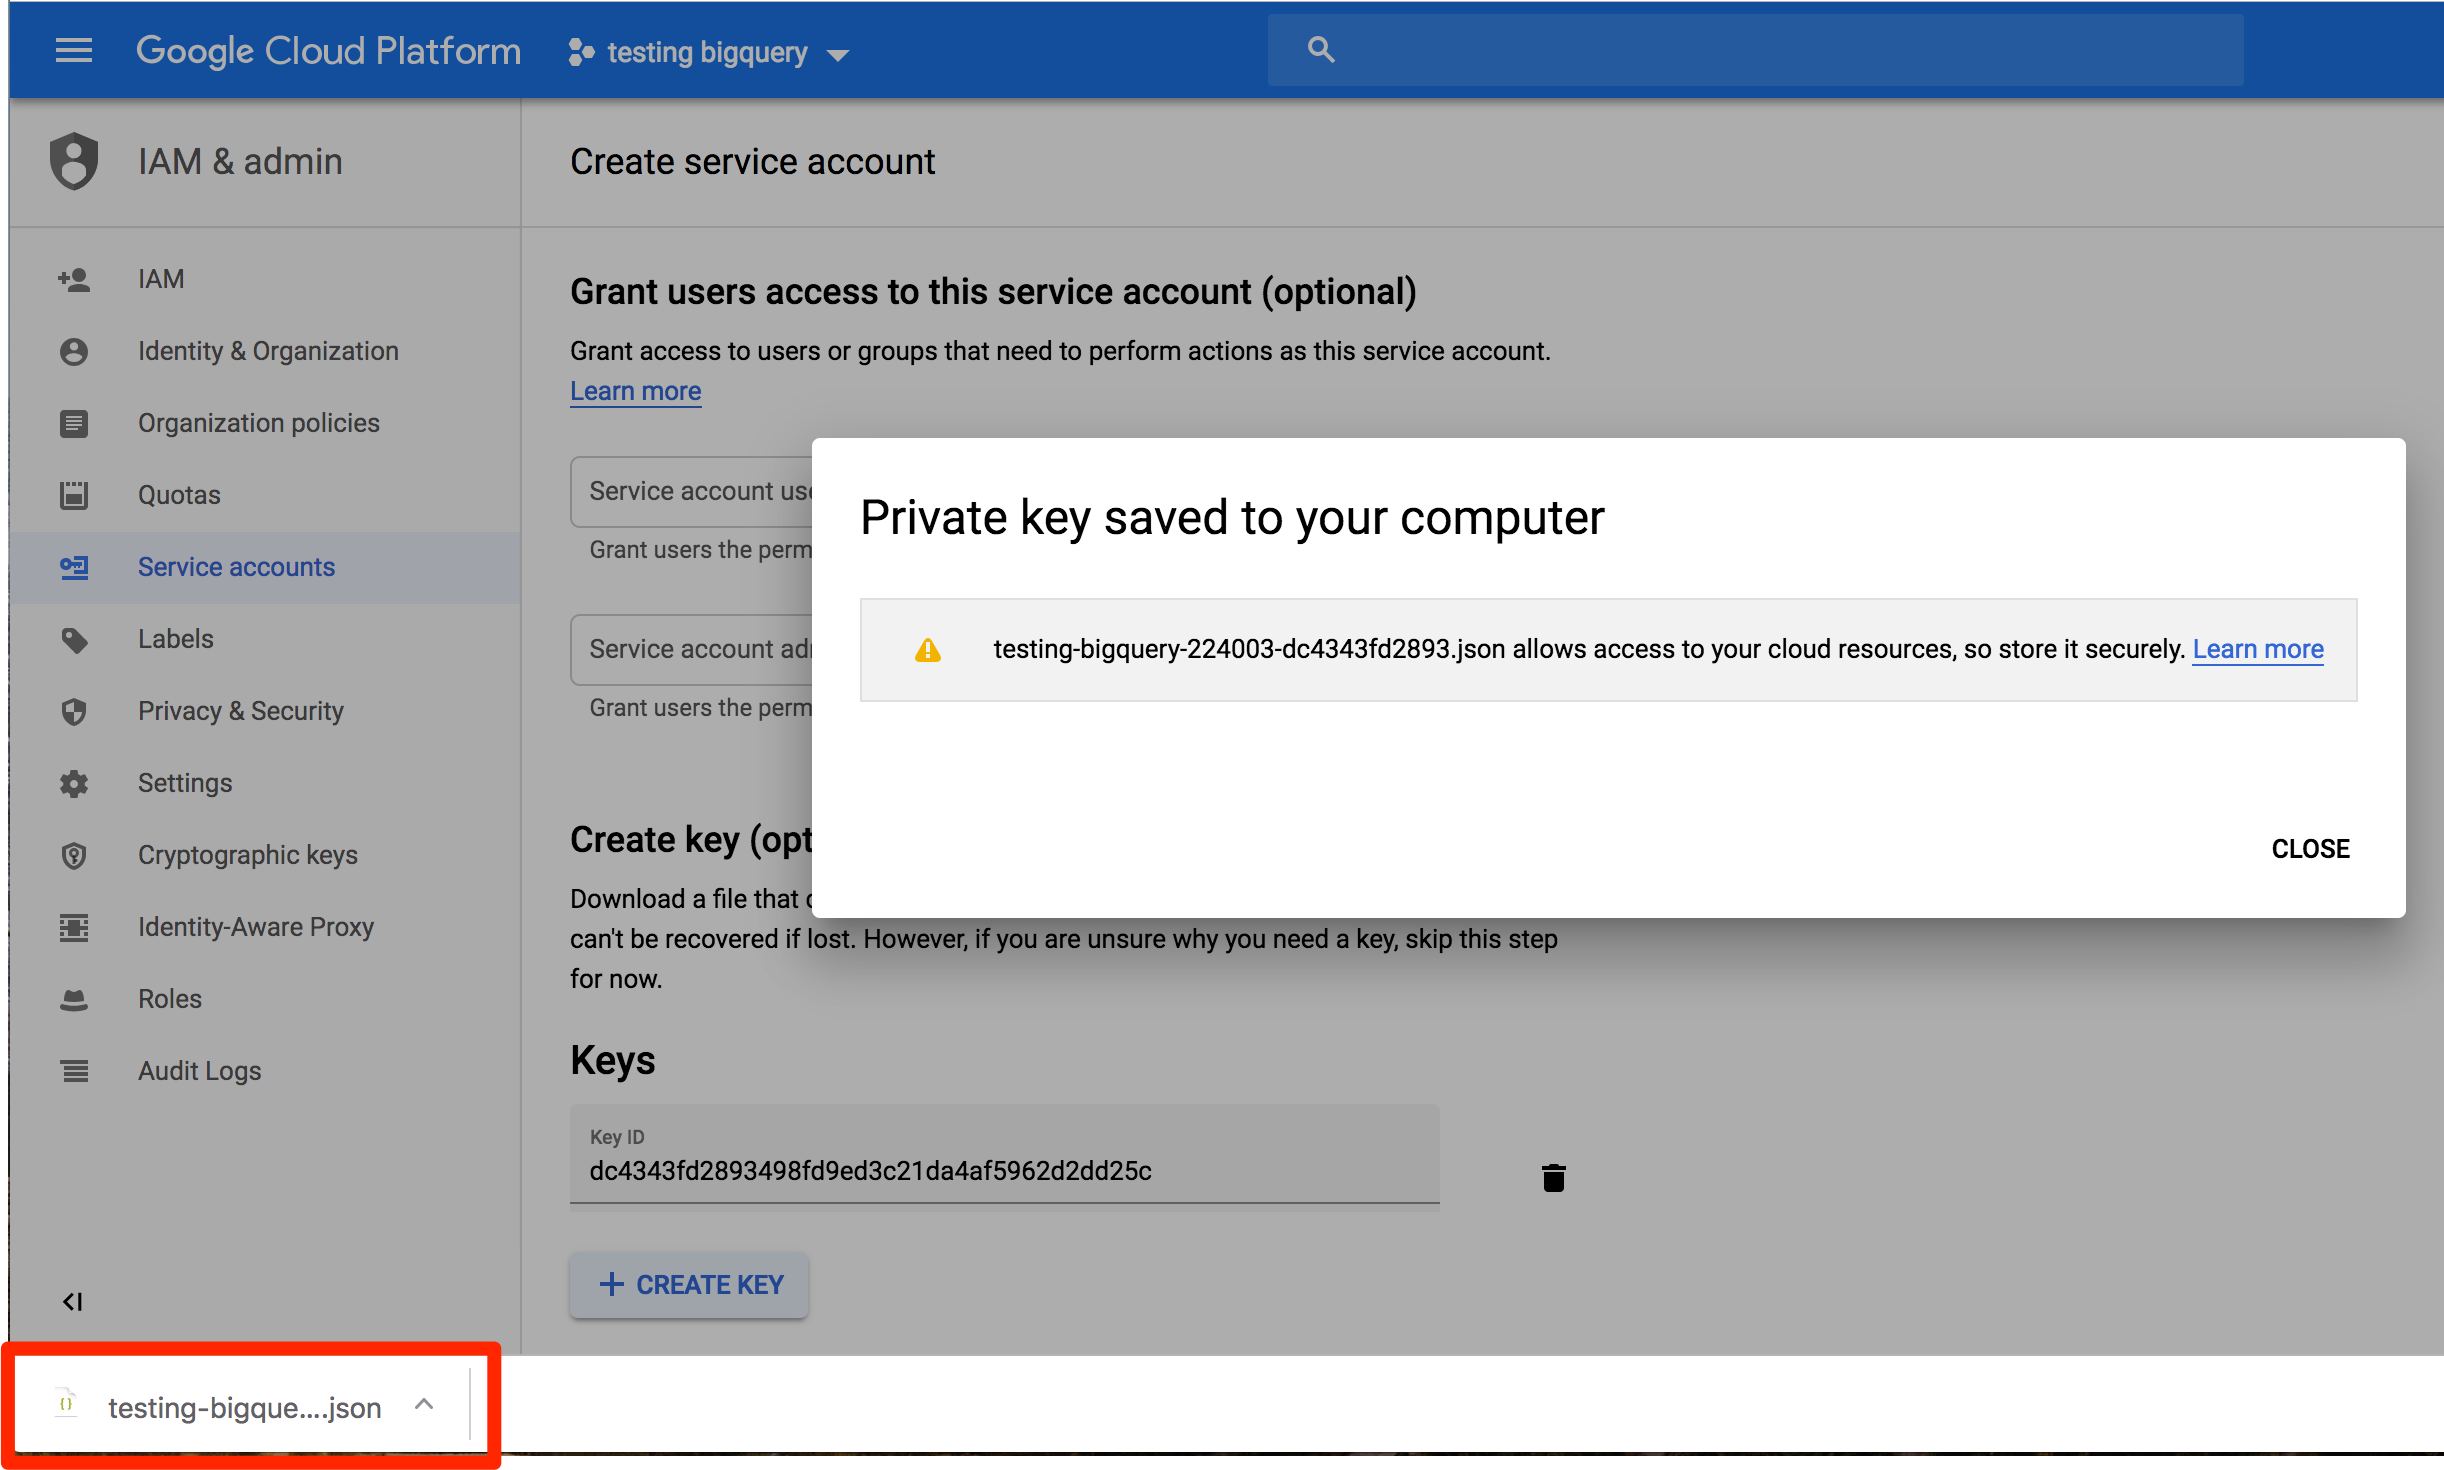Viewport: 2444px width, 1470px height.
Task: Expand the downloaded json file options chevron
Action: click(424, 1405)
